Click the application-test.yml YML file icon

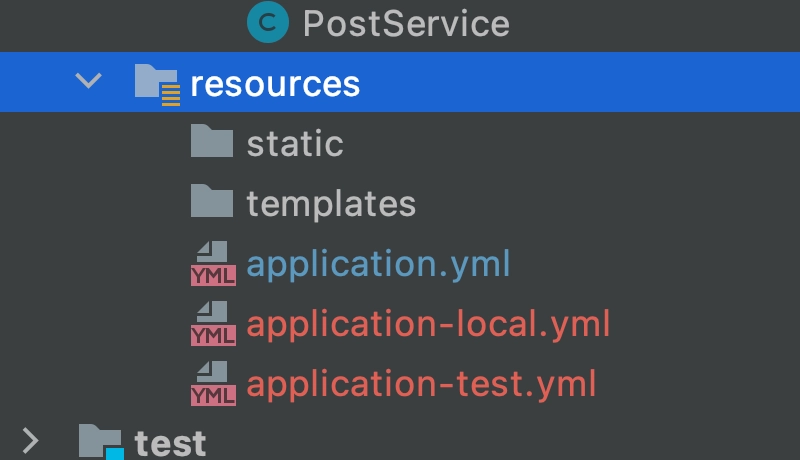212,384
